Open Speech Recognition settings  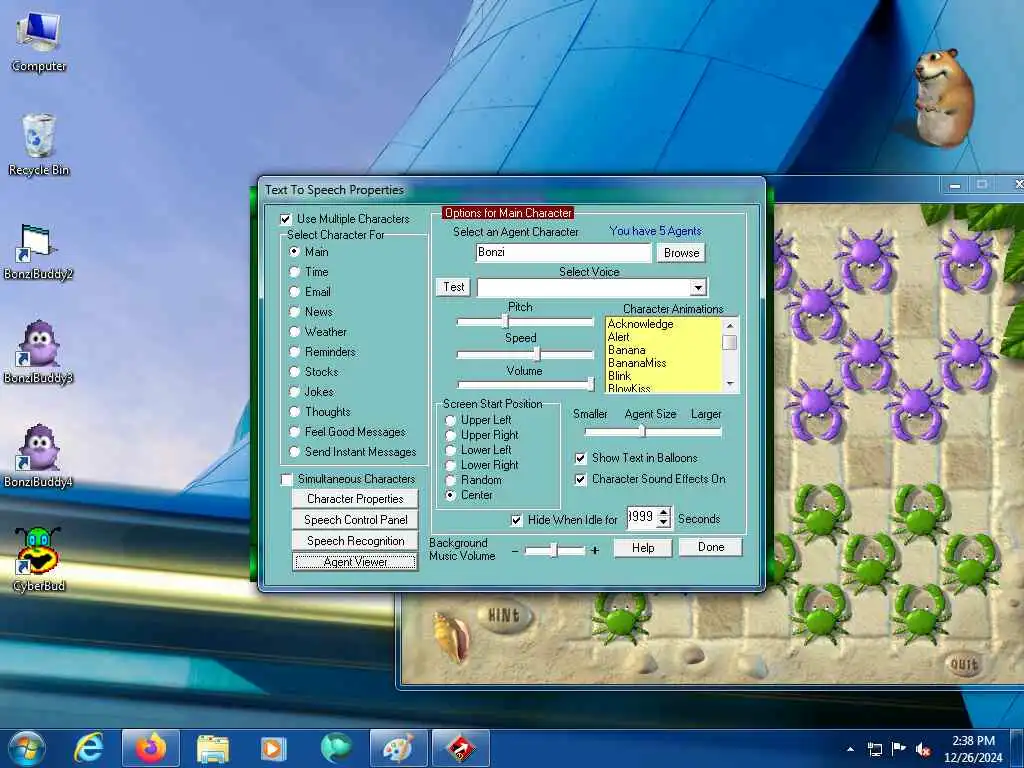pyautogui.click(x=355, y=541)
